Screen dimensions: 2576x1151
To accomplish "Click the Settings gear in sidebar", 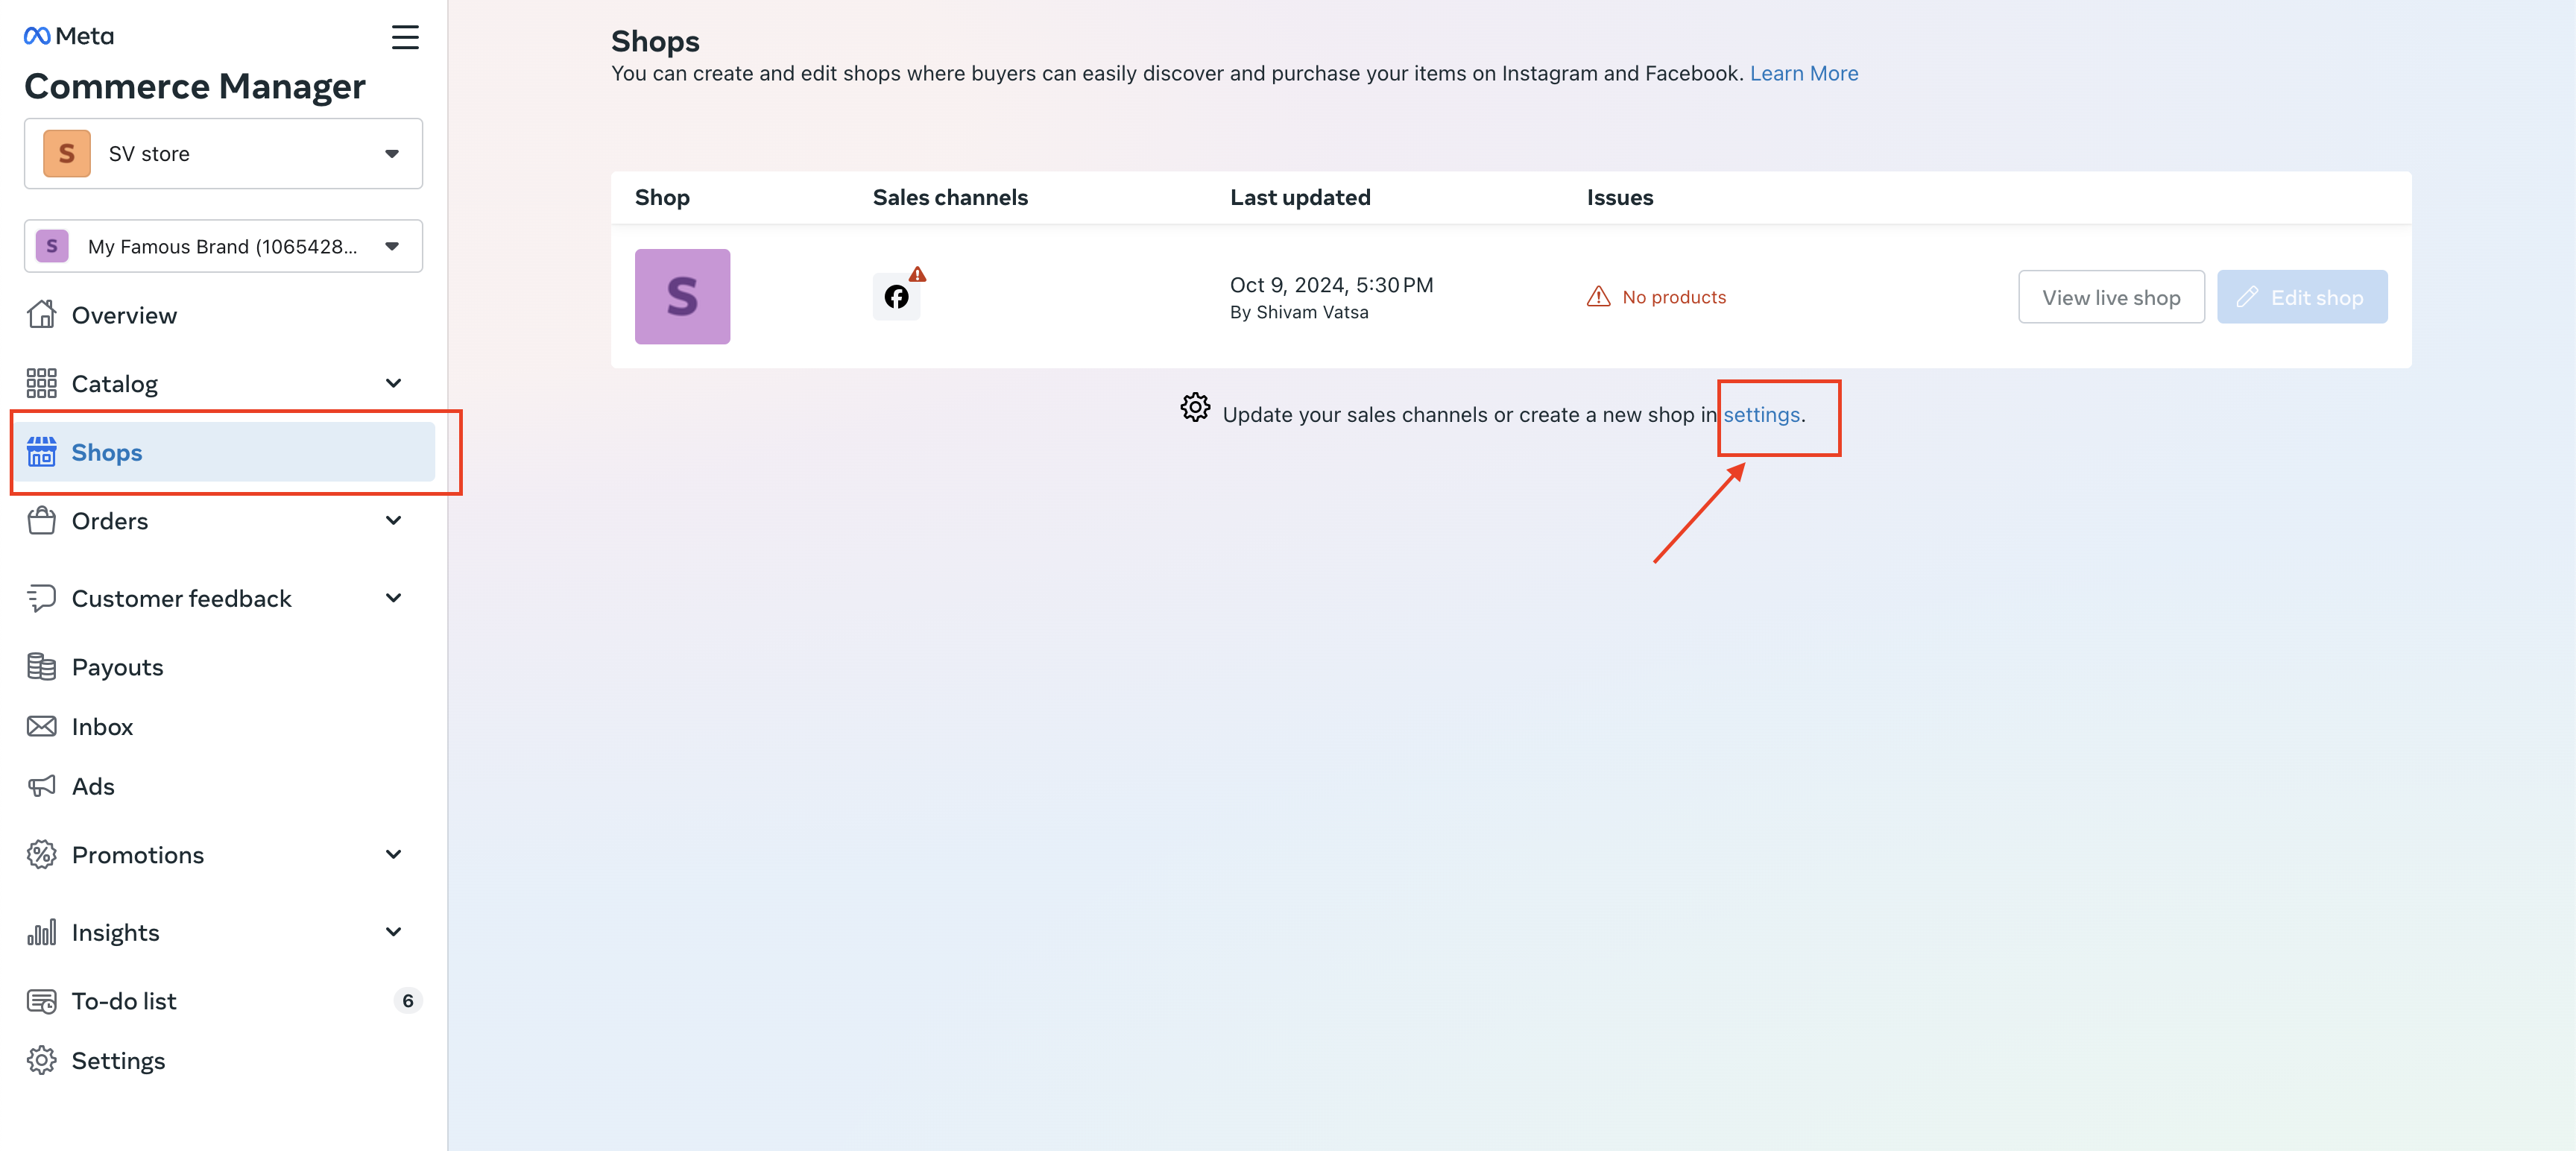I will pos(41,1061).
